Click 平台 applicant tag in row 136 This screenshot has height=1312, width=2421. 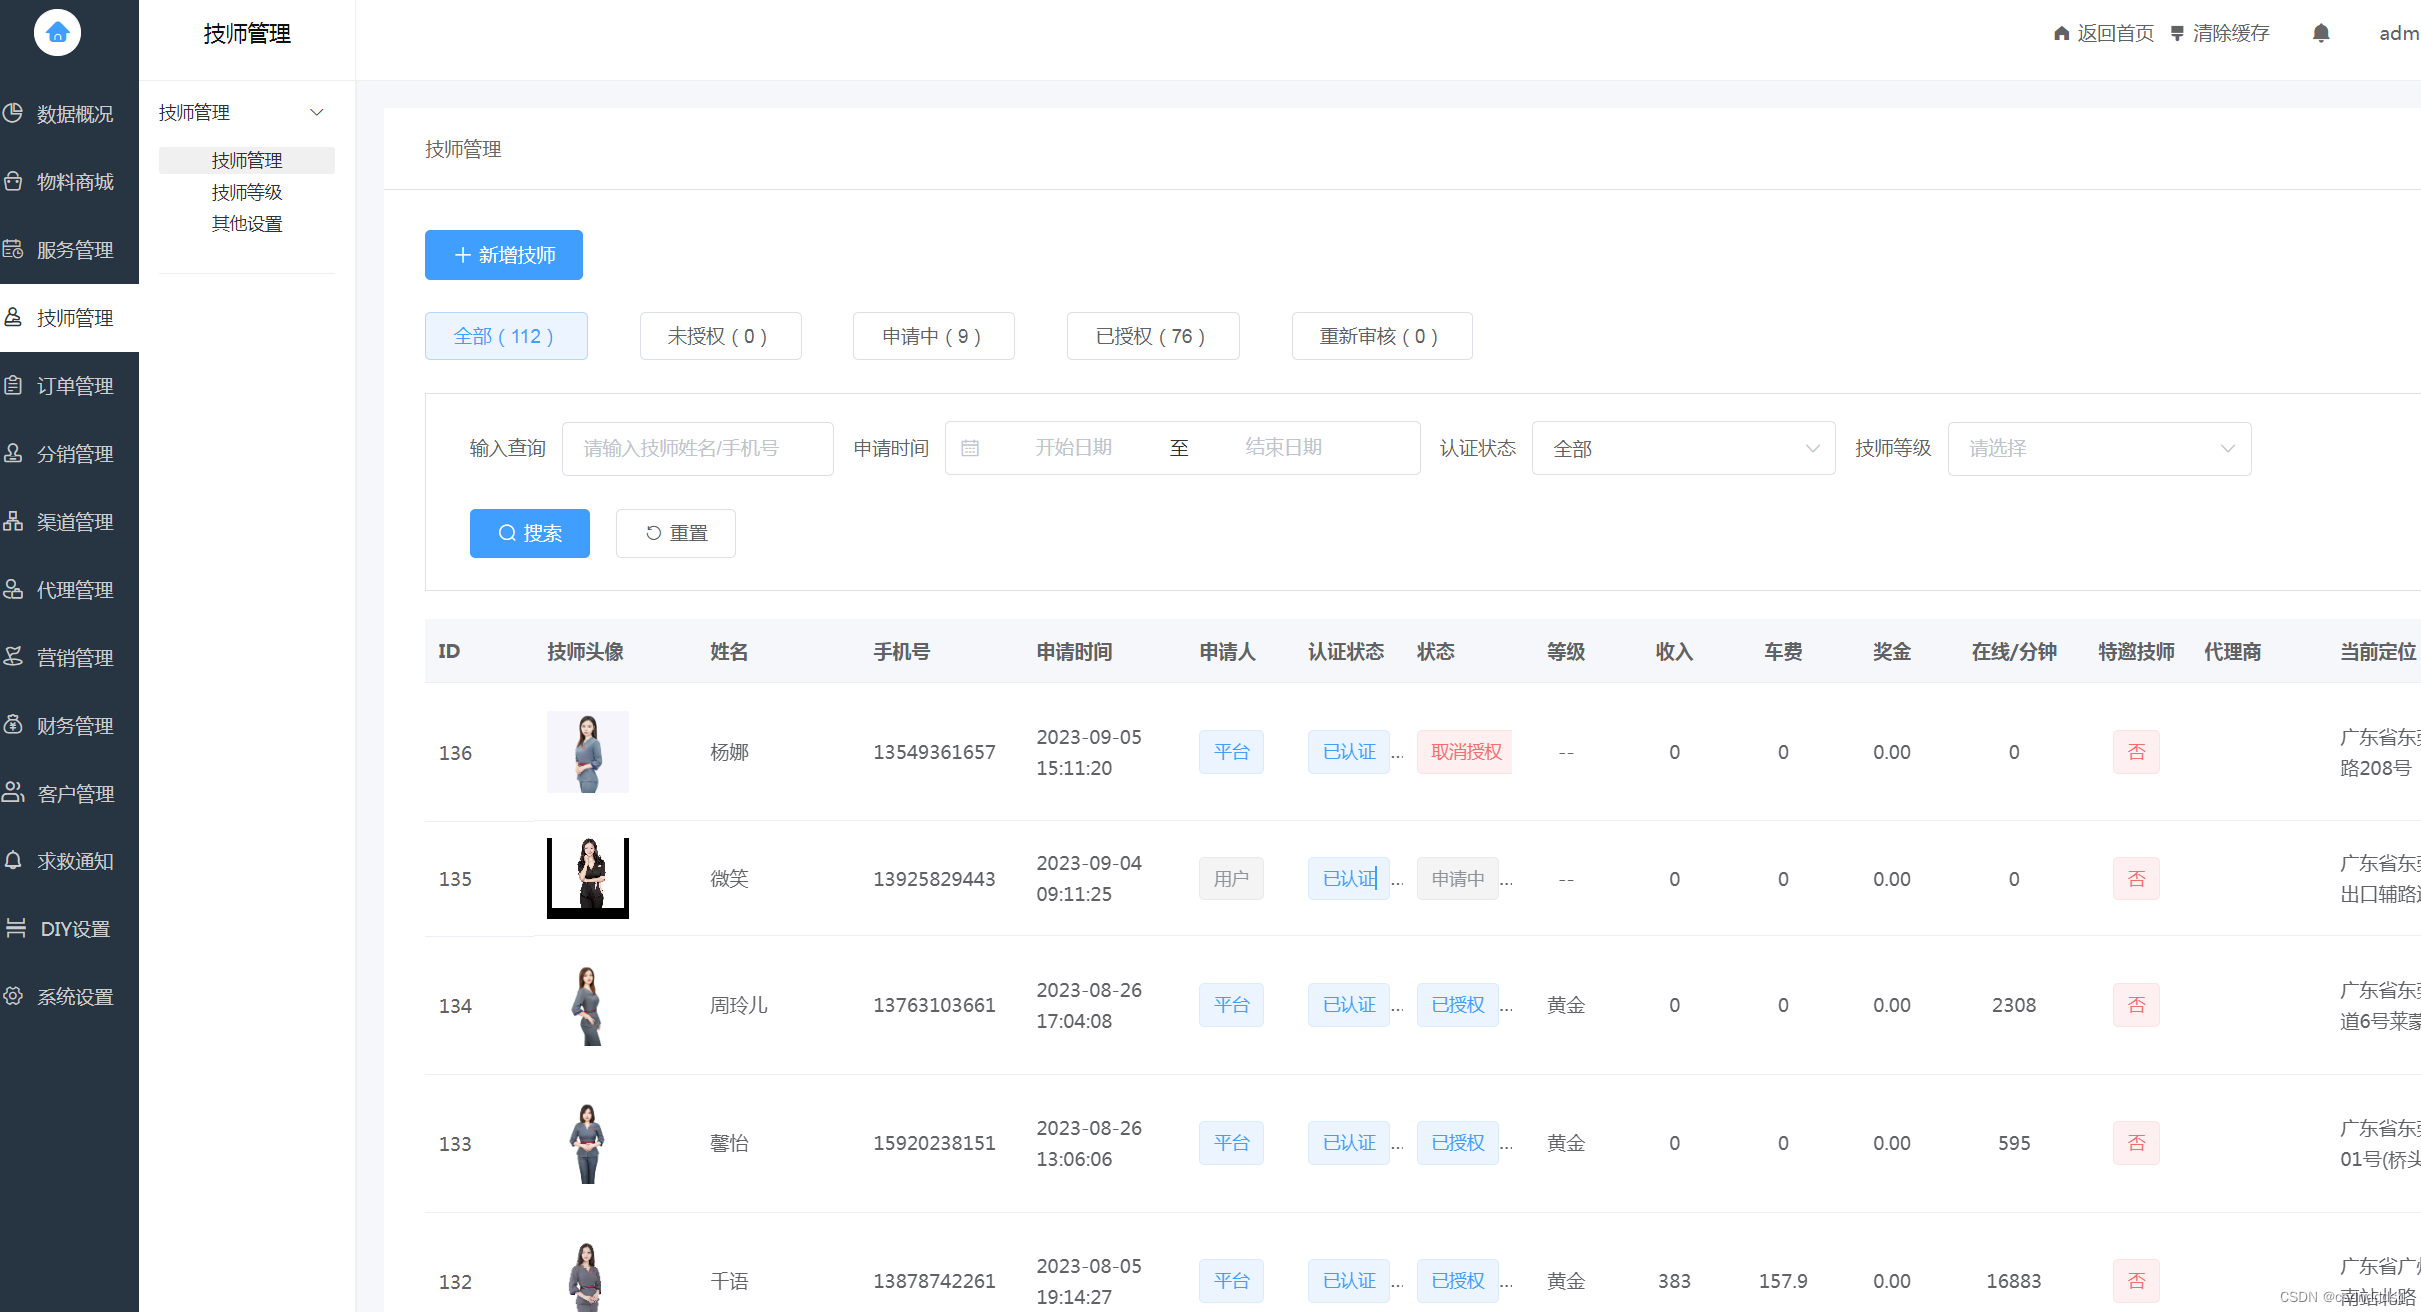tap(1231, 752)
